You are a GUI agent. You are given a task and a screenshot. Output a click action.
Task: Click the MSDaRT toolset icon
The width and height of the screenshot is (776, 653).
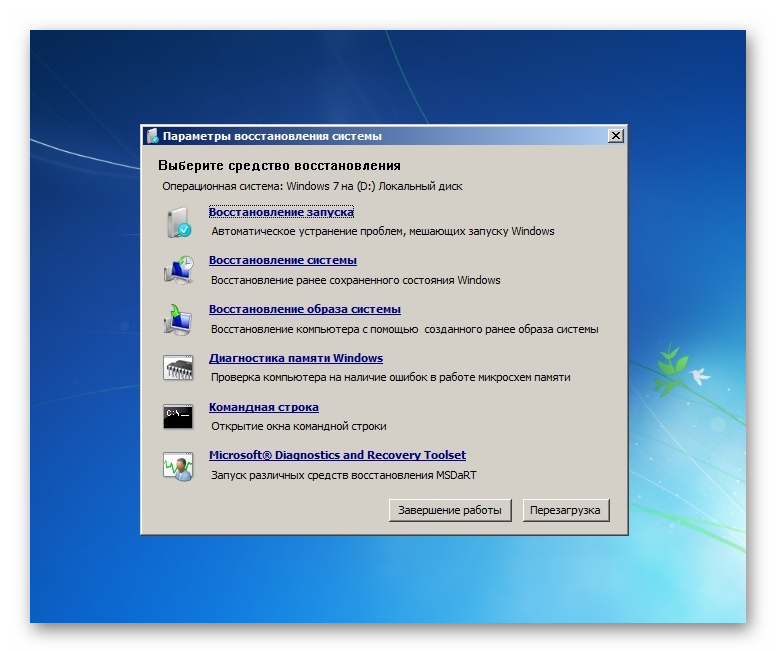coord(178,466)
